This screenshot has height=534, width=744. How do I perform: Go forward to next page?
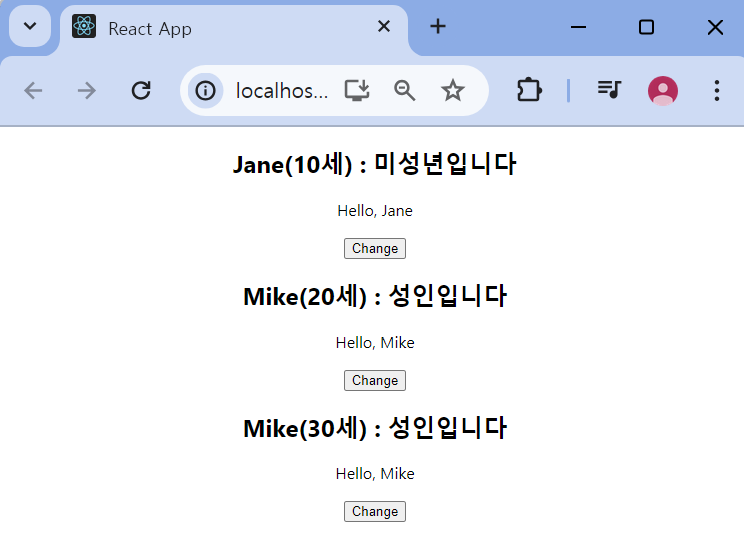87,90
